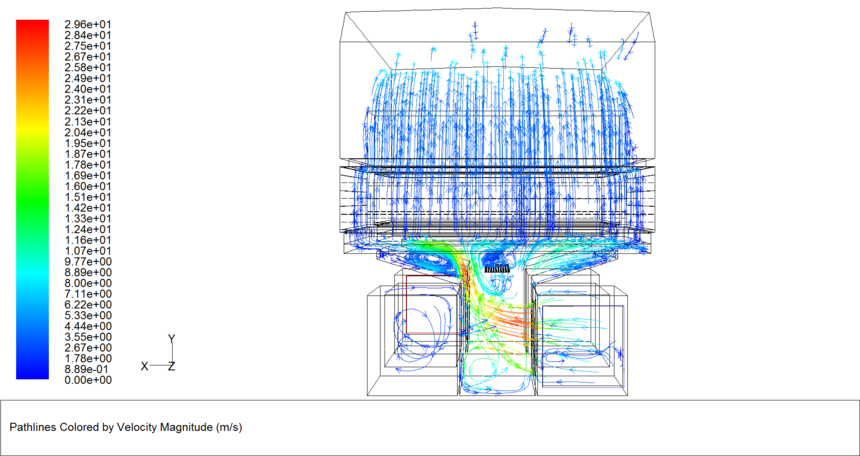Image resolution: width=860 pixels, height=456 pixels.
Task: Click the red top of the color bar
Action: click(x=32, y=25)
